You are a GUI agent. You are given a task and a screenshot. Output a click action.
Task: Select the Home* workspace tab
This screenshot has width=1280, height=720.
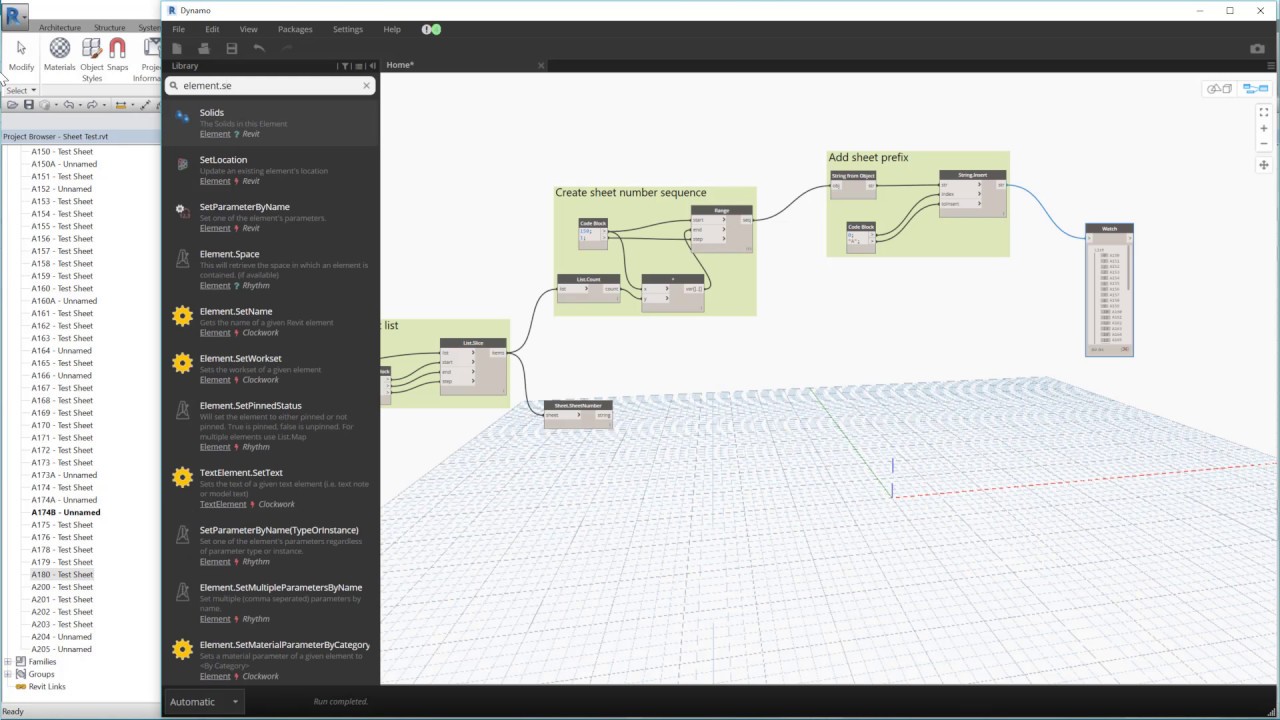click(400, 65)
